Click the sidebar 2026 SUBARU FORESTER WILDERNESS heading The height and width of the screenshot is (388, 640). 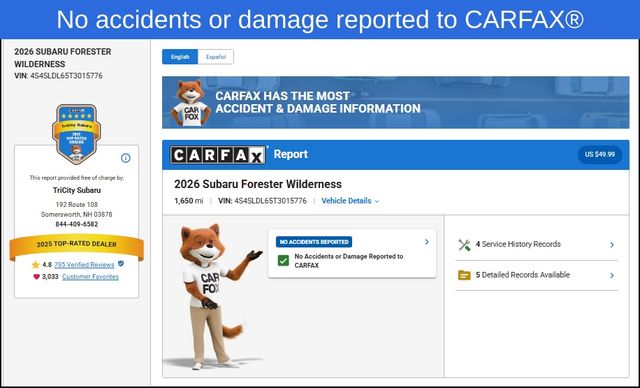pyautogui.click(x=62, y=58)
